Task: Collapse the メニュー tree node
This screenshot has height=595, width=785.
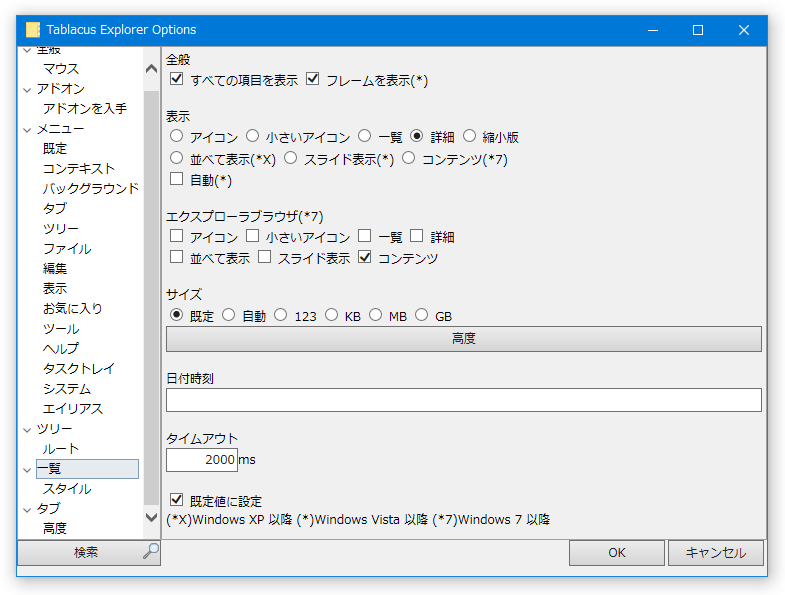Action: 28,130
